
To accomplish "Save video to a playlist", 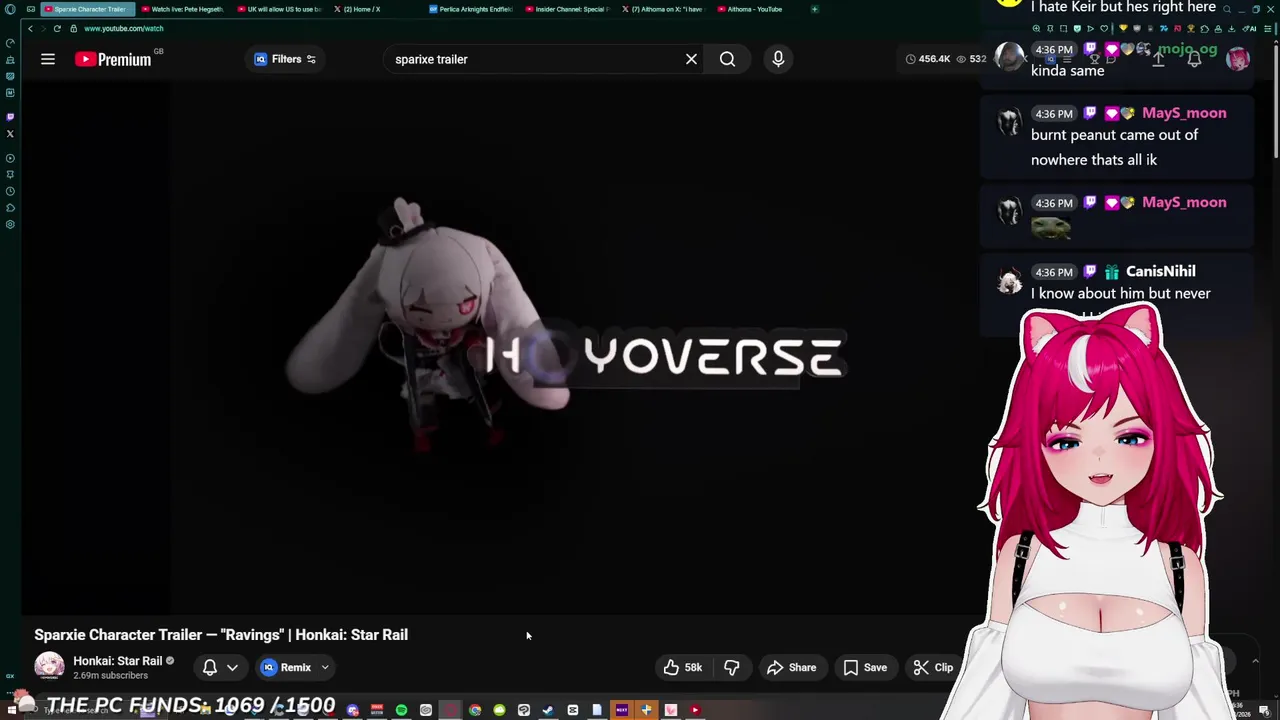I will click(865, 667).
